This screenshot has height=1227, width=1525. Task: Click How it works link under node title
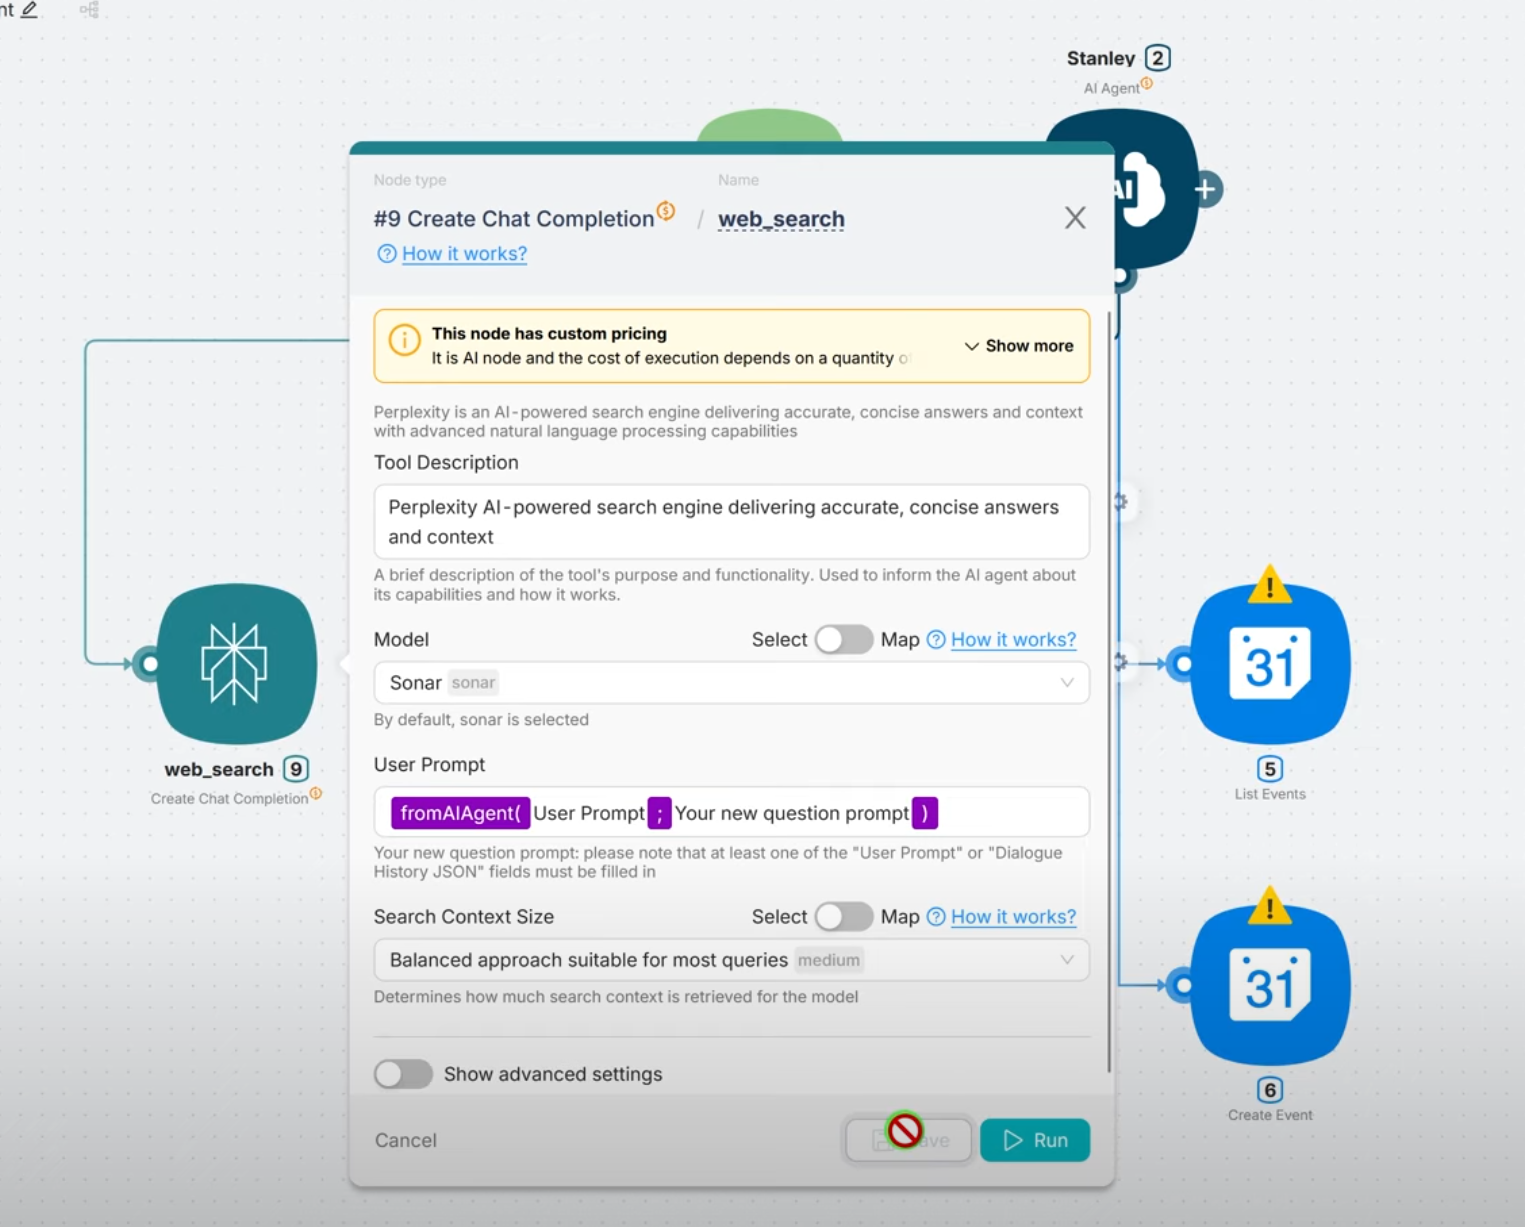coord(464,254)
